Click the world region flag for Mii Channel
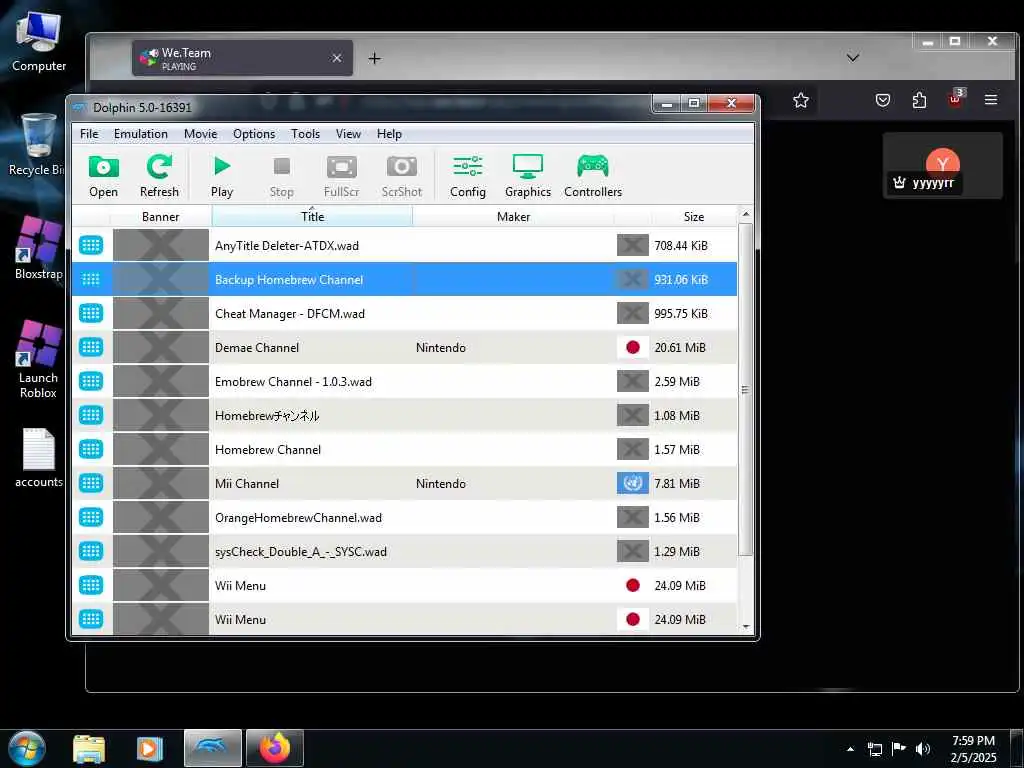 point(633,483)
